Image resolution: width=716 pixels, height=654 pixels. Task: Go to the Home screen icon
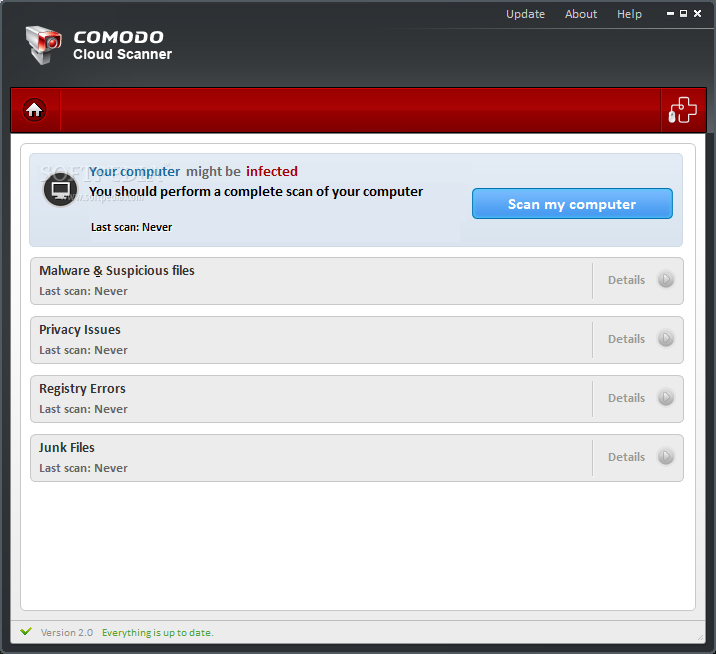(x=34, y=110)
